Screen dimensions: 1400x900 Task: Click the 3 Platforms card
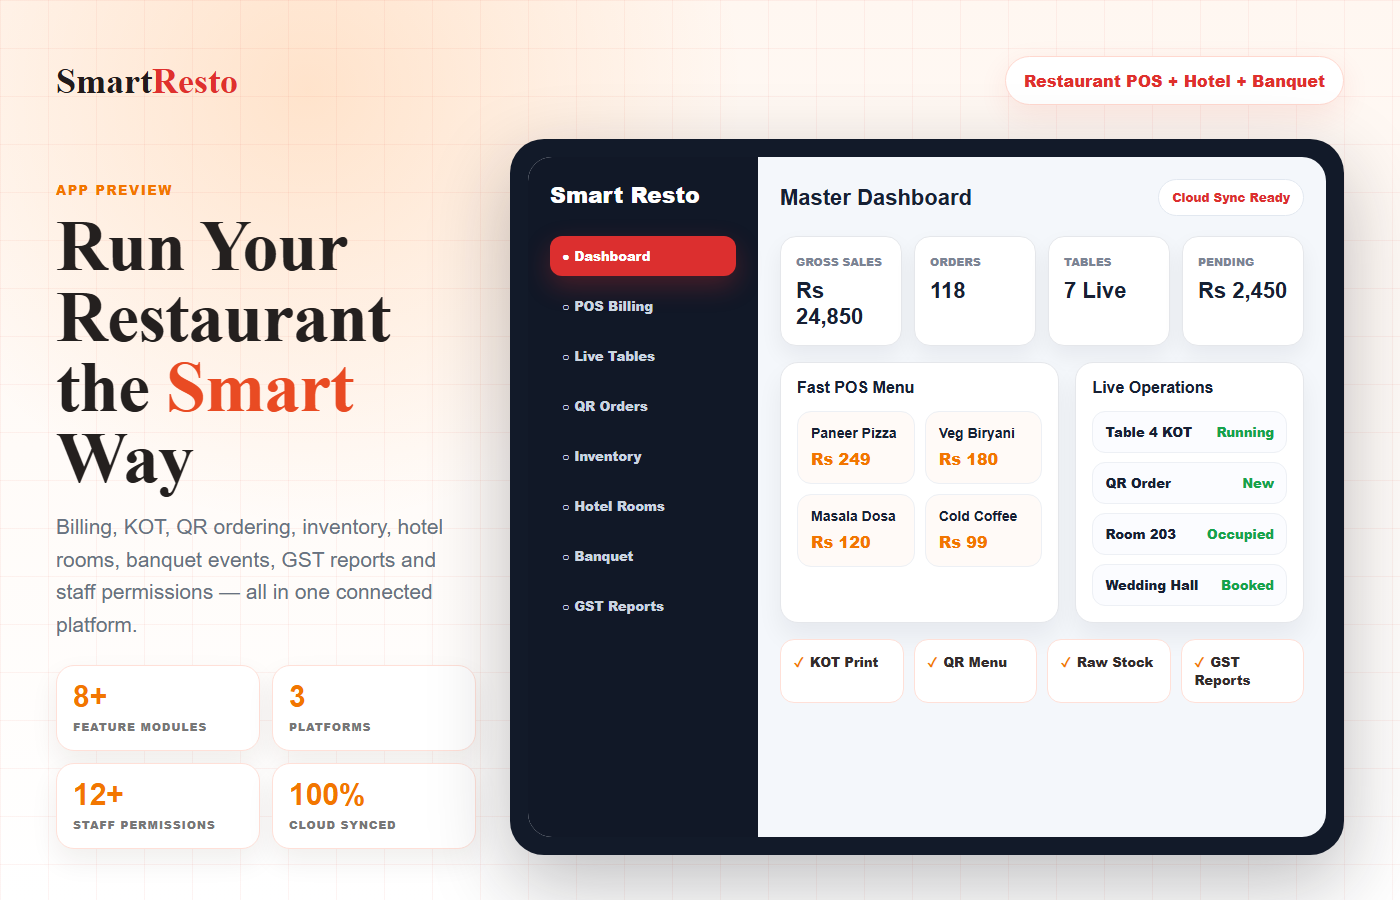(x=374, y=708)
